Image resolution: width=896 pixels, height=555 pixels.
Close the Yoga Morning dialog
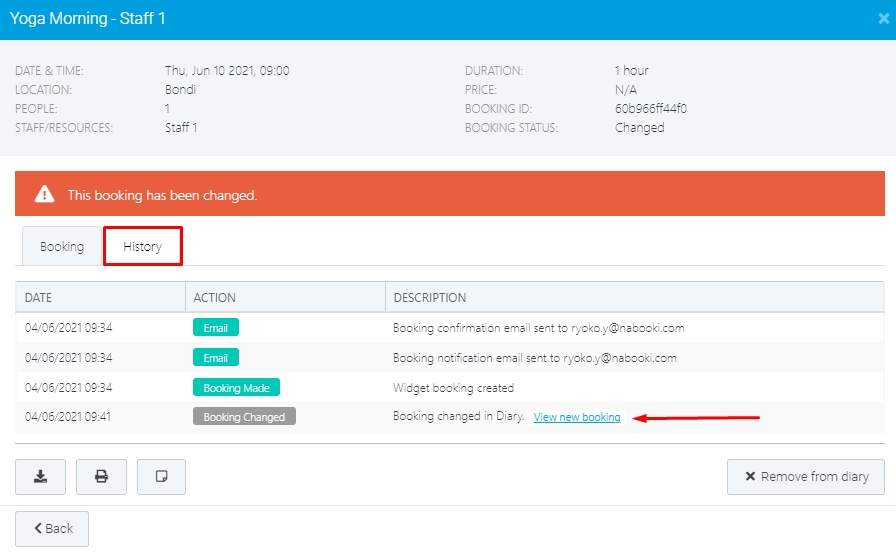[x=883, y=19]
